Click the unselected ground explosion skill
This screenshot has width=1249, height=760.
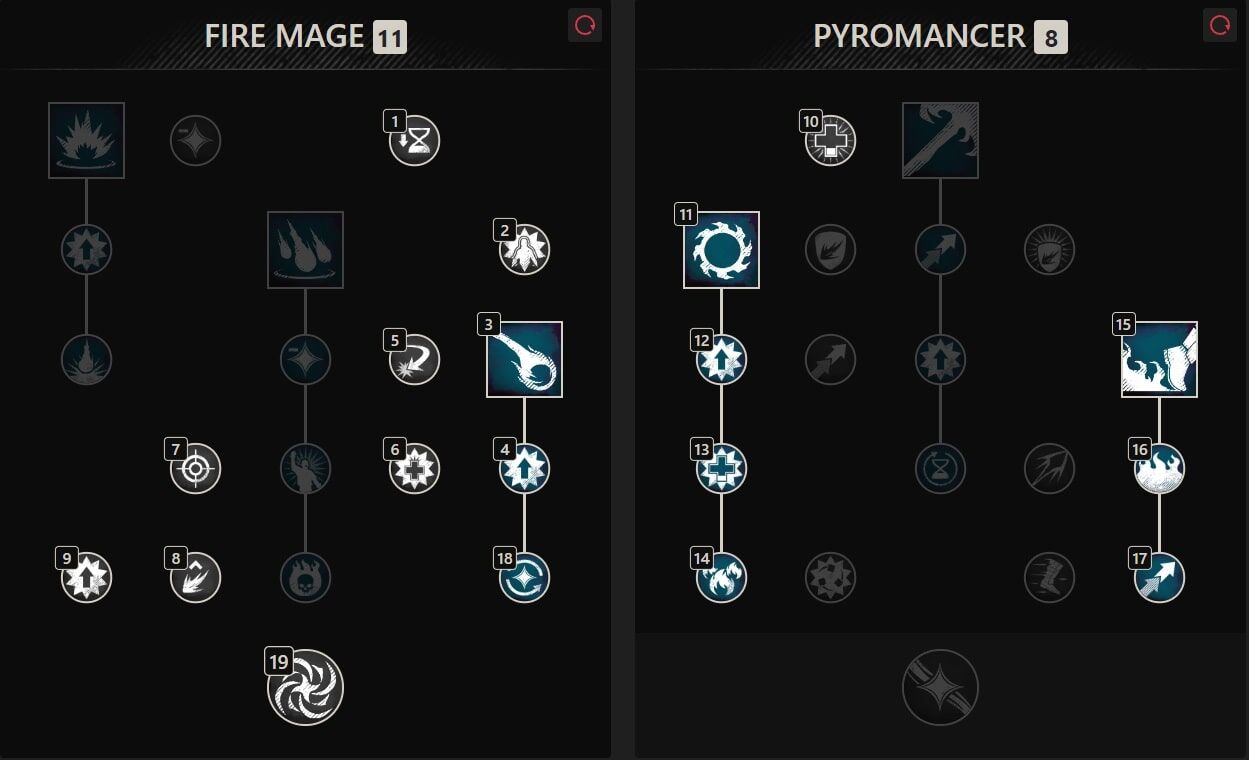(86, 140)
